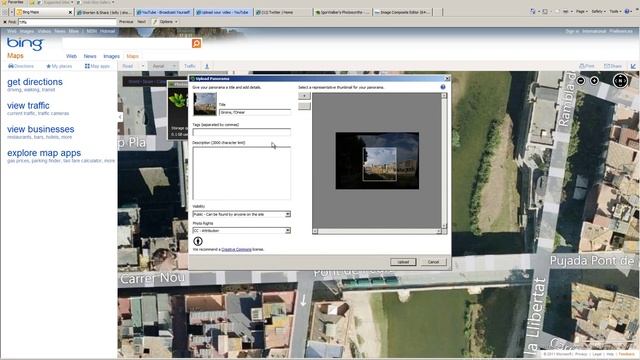The height and width of the screenshot is (360, 640).
Task: Click the orange Bing search magnifier icon
Action: point(196,43)
